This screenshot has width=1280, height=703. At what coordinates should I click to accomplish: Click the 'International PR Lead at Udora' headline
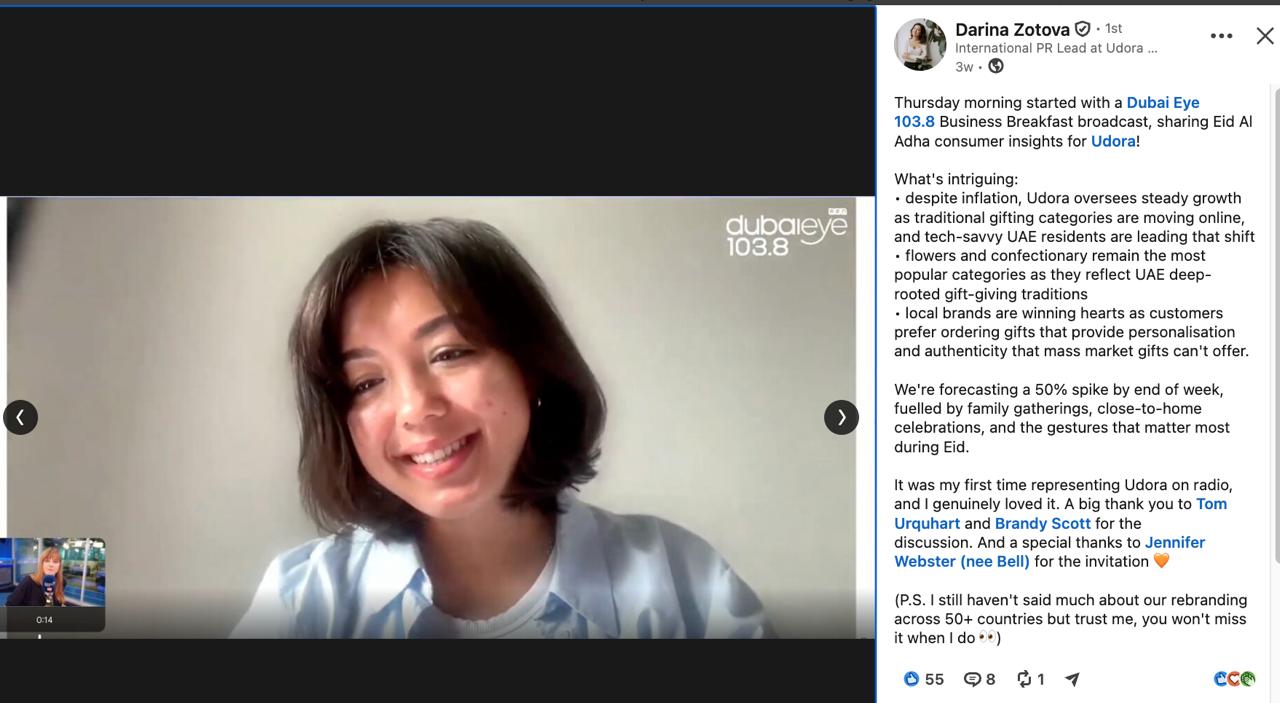point(1056,48)
